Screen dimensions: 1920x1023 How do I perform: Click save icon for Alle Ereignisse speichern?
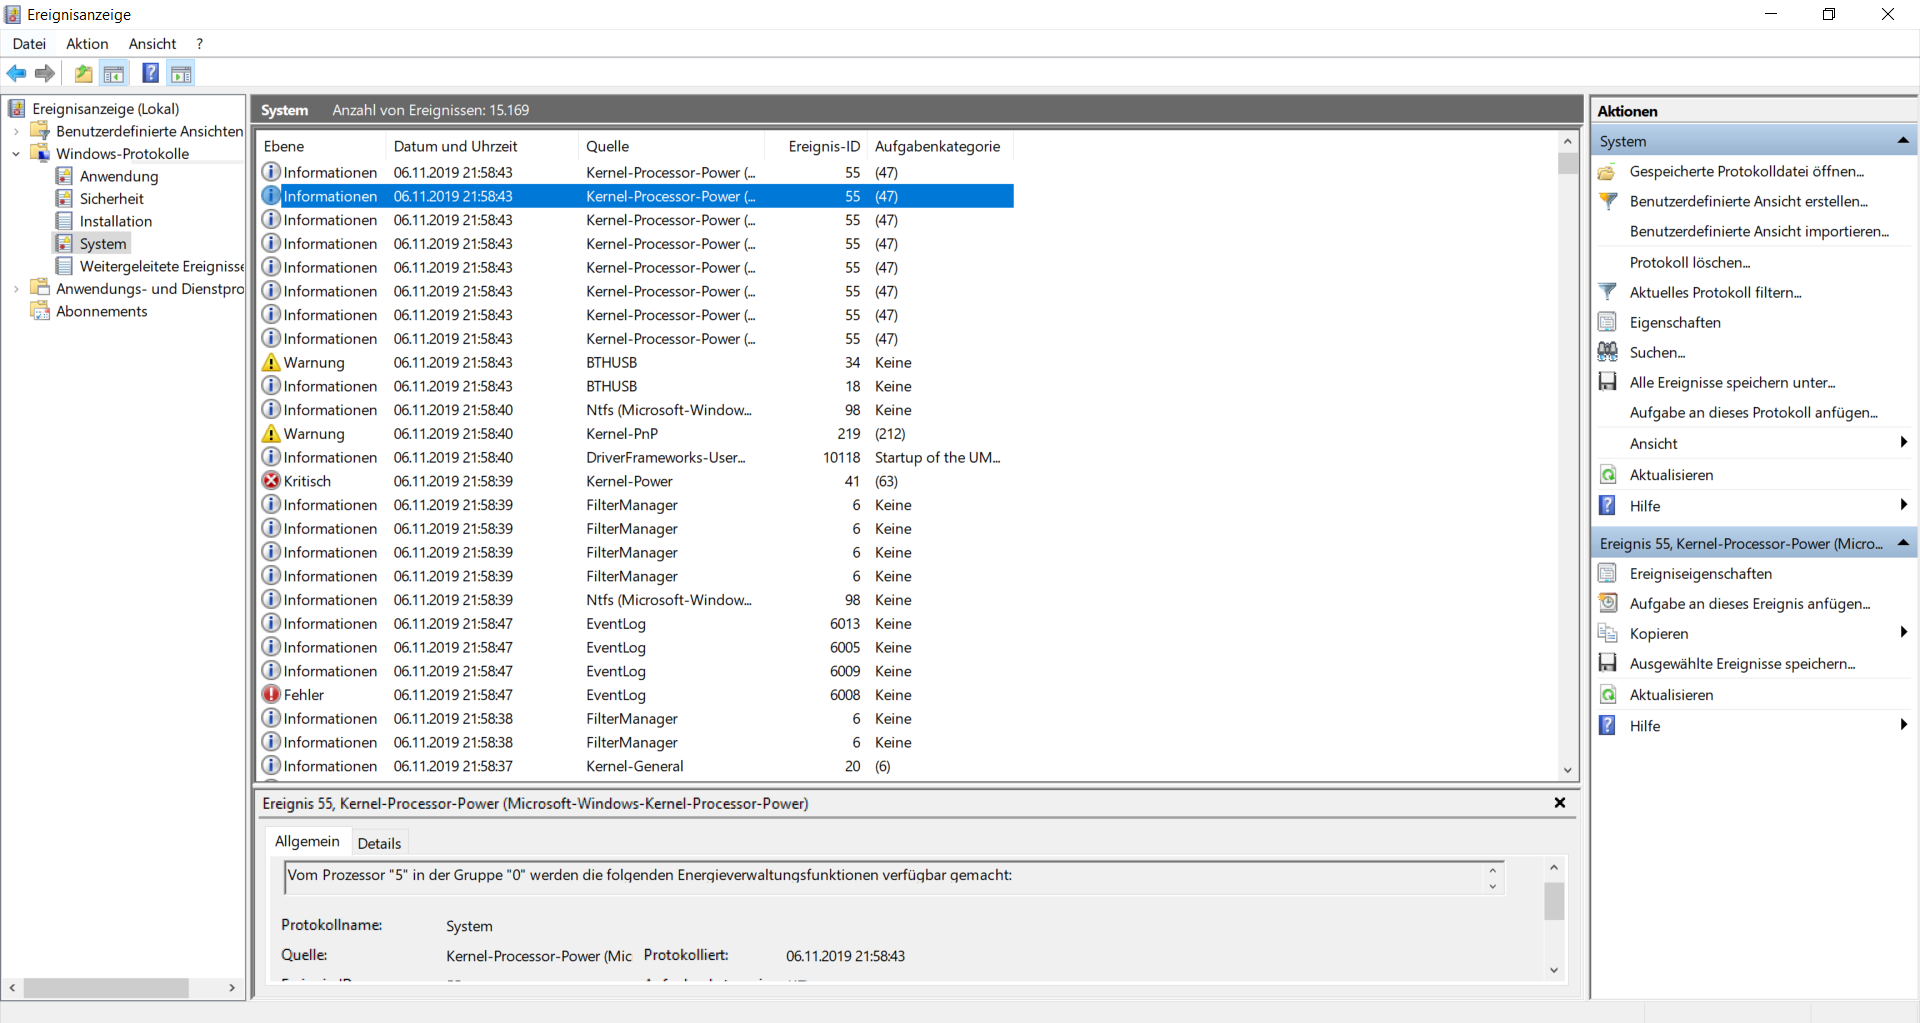[1607, 383]
